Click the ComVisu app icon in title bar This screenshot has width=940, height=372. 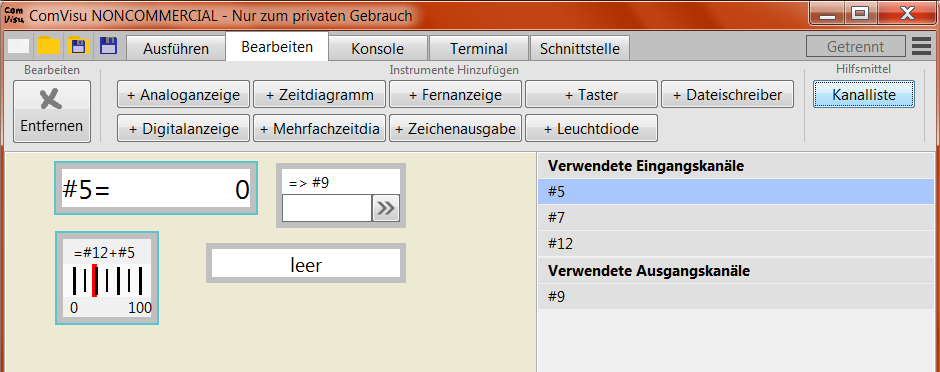(x=13, y=16)
